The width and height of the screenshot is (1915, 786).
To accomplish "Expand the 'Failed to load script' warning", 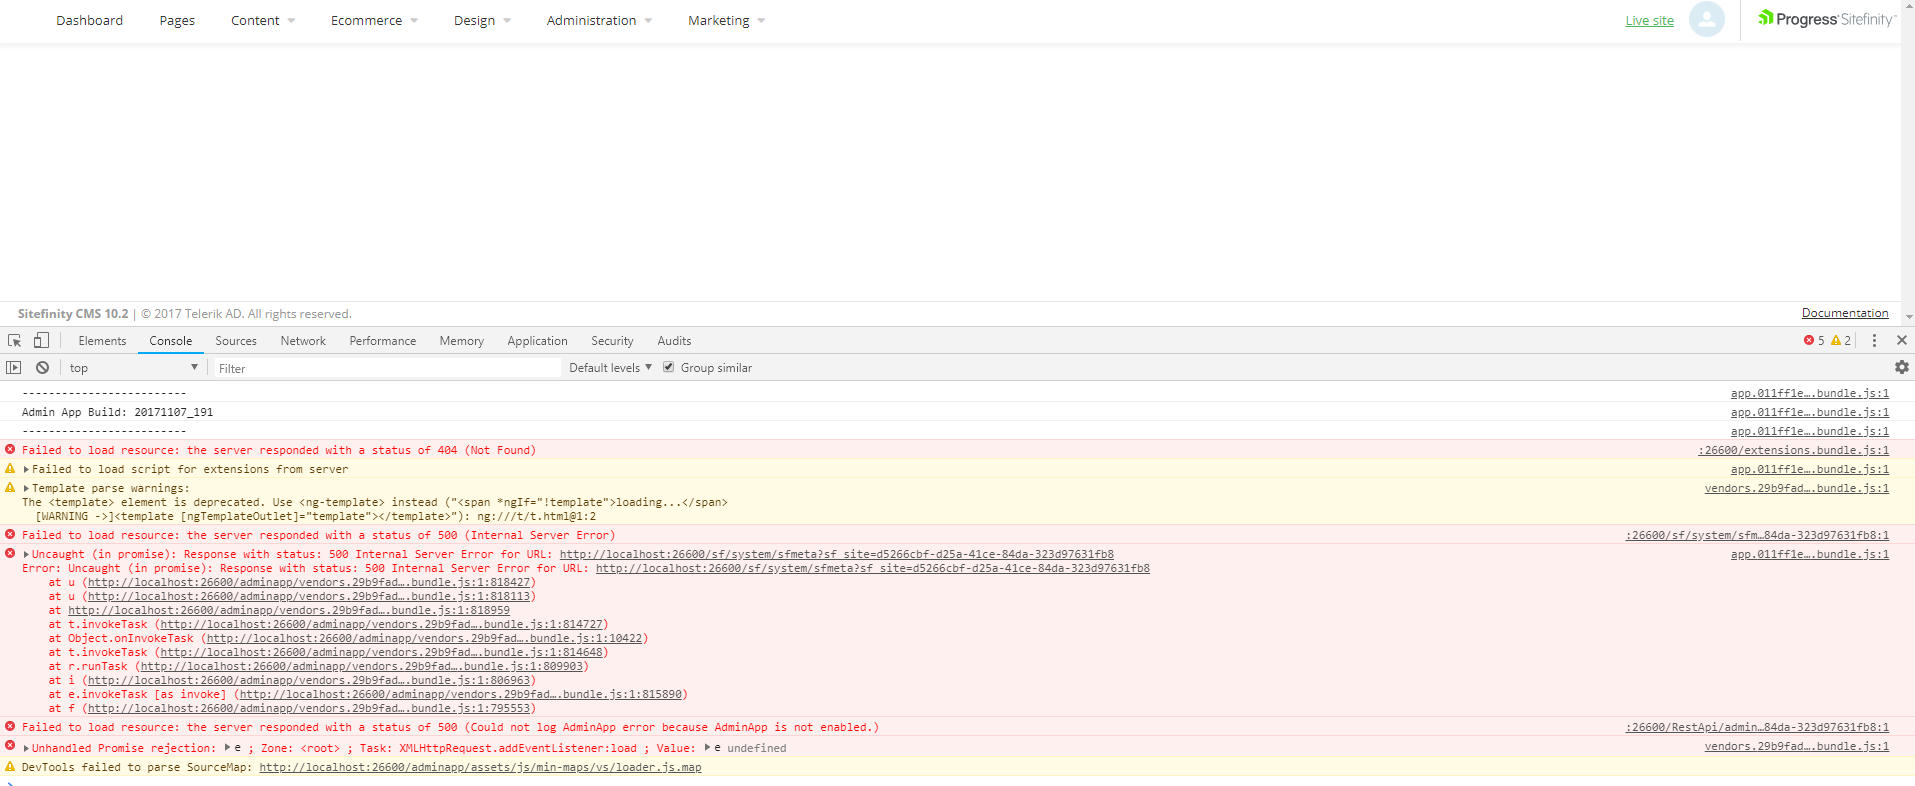I will click(x=26, y=469).
